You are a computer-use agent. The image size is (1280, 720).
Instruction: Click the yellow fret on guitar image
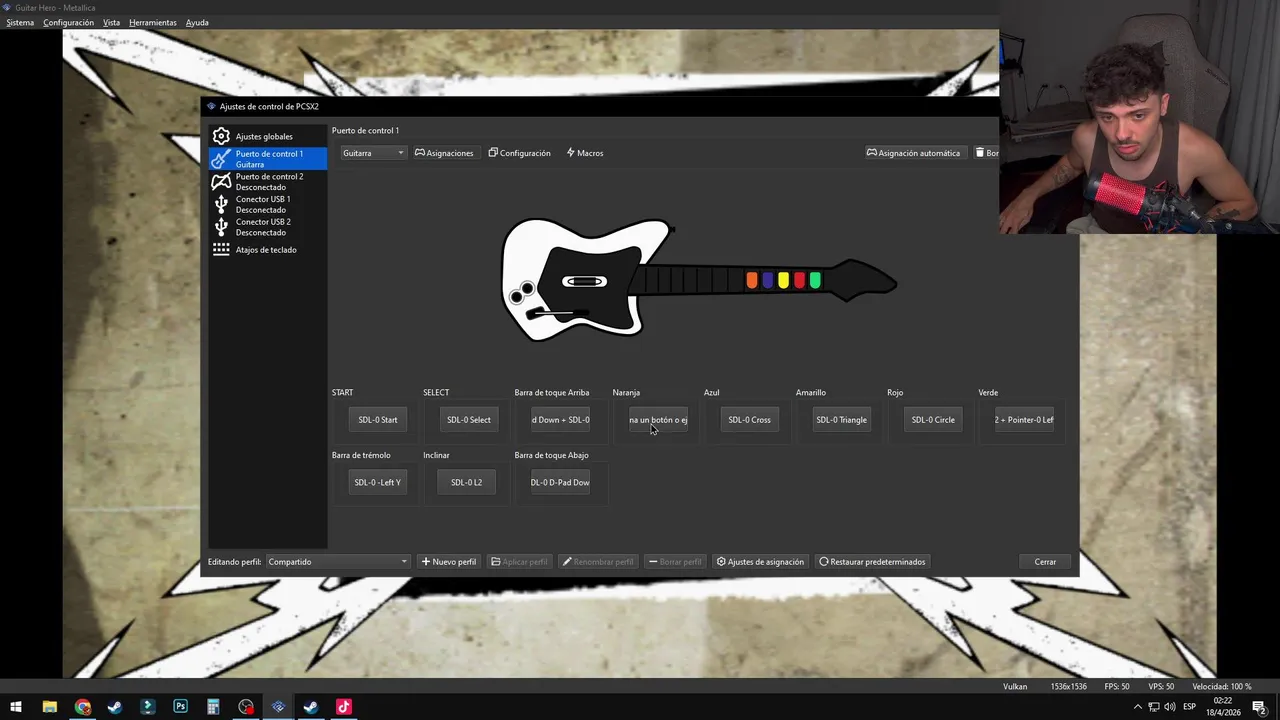(784, 281)
